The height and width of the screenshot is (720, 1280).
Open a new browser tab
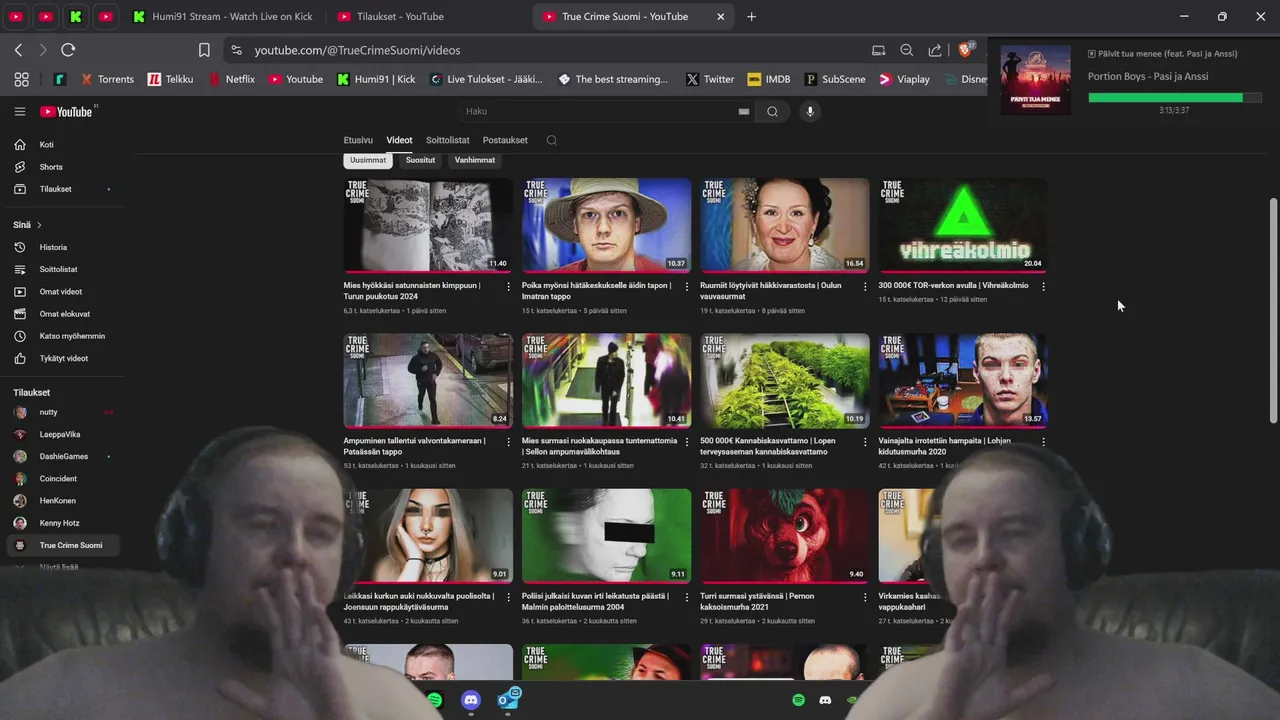(x=751, y=16)
